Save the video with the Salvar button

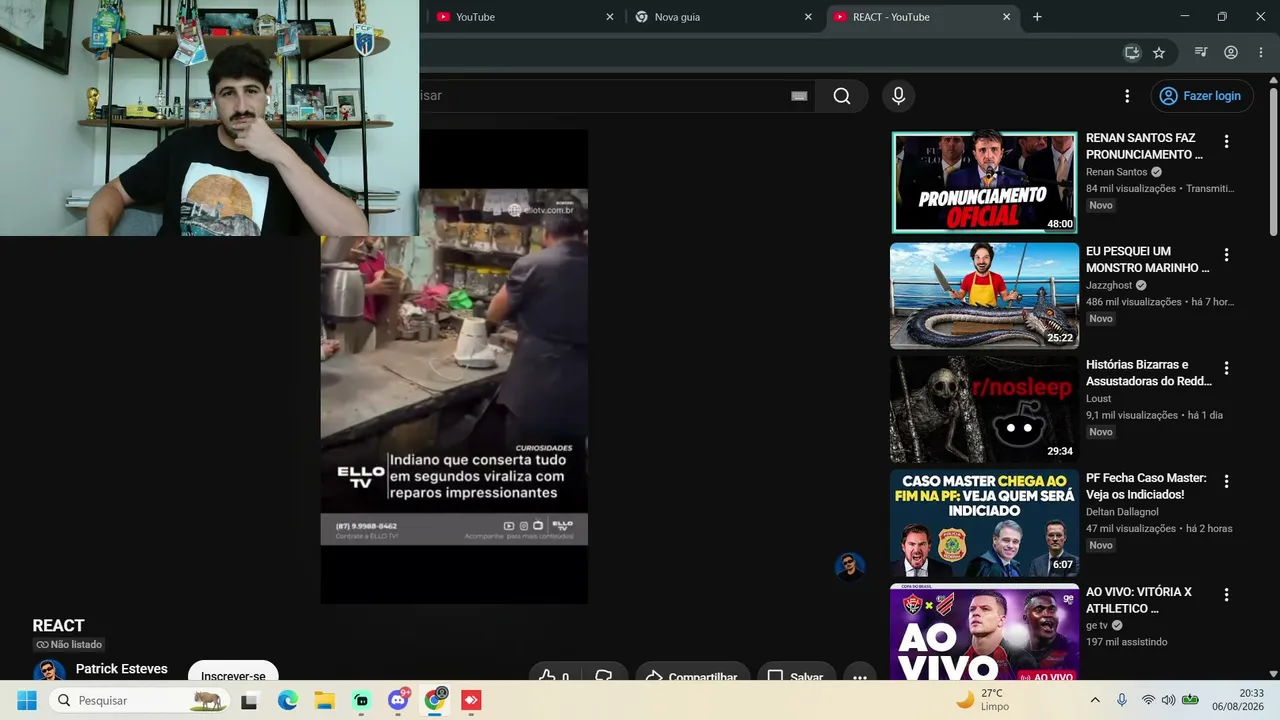coord(796,672)
